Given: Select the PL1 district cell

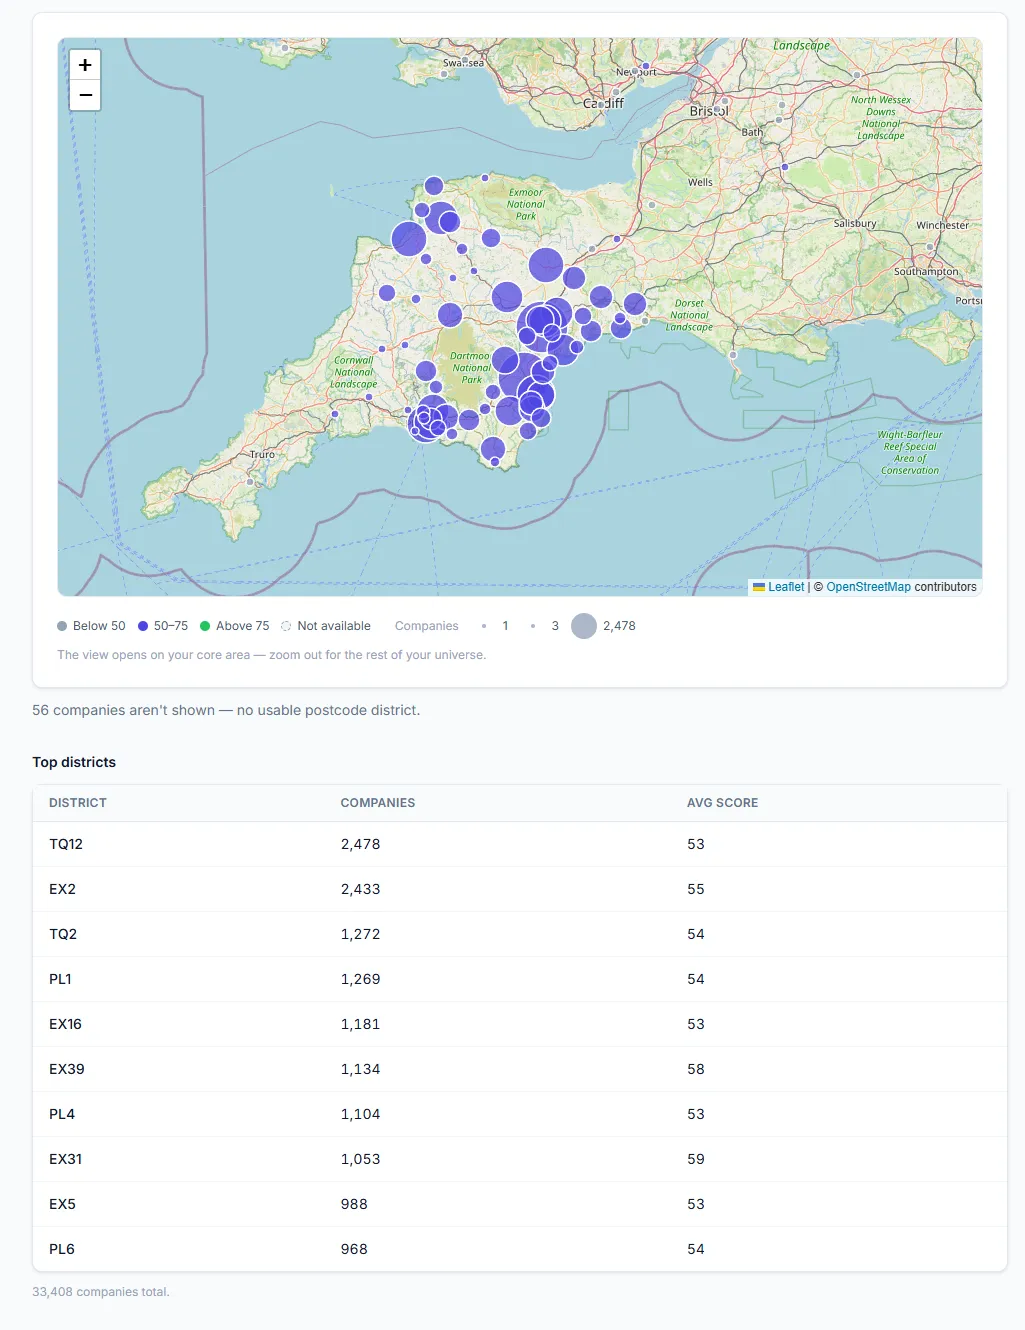Looking at the screenshot, I should (60, 979).
